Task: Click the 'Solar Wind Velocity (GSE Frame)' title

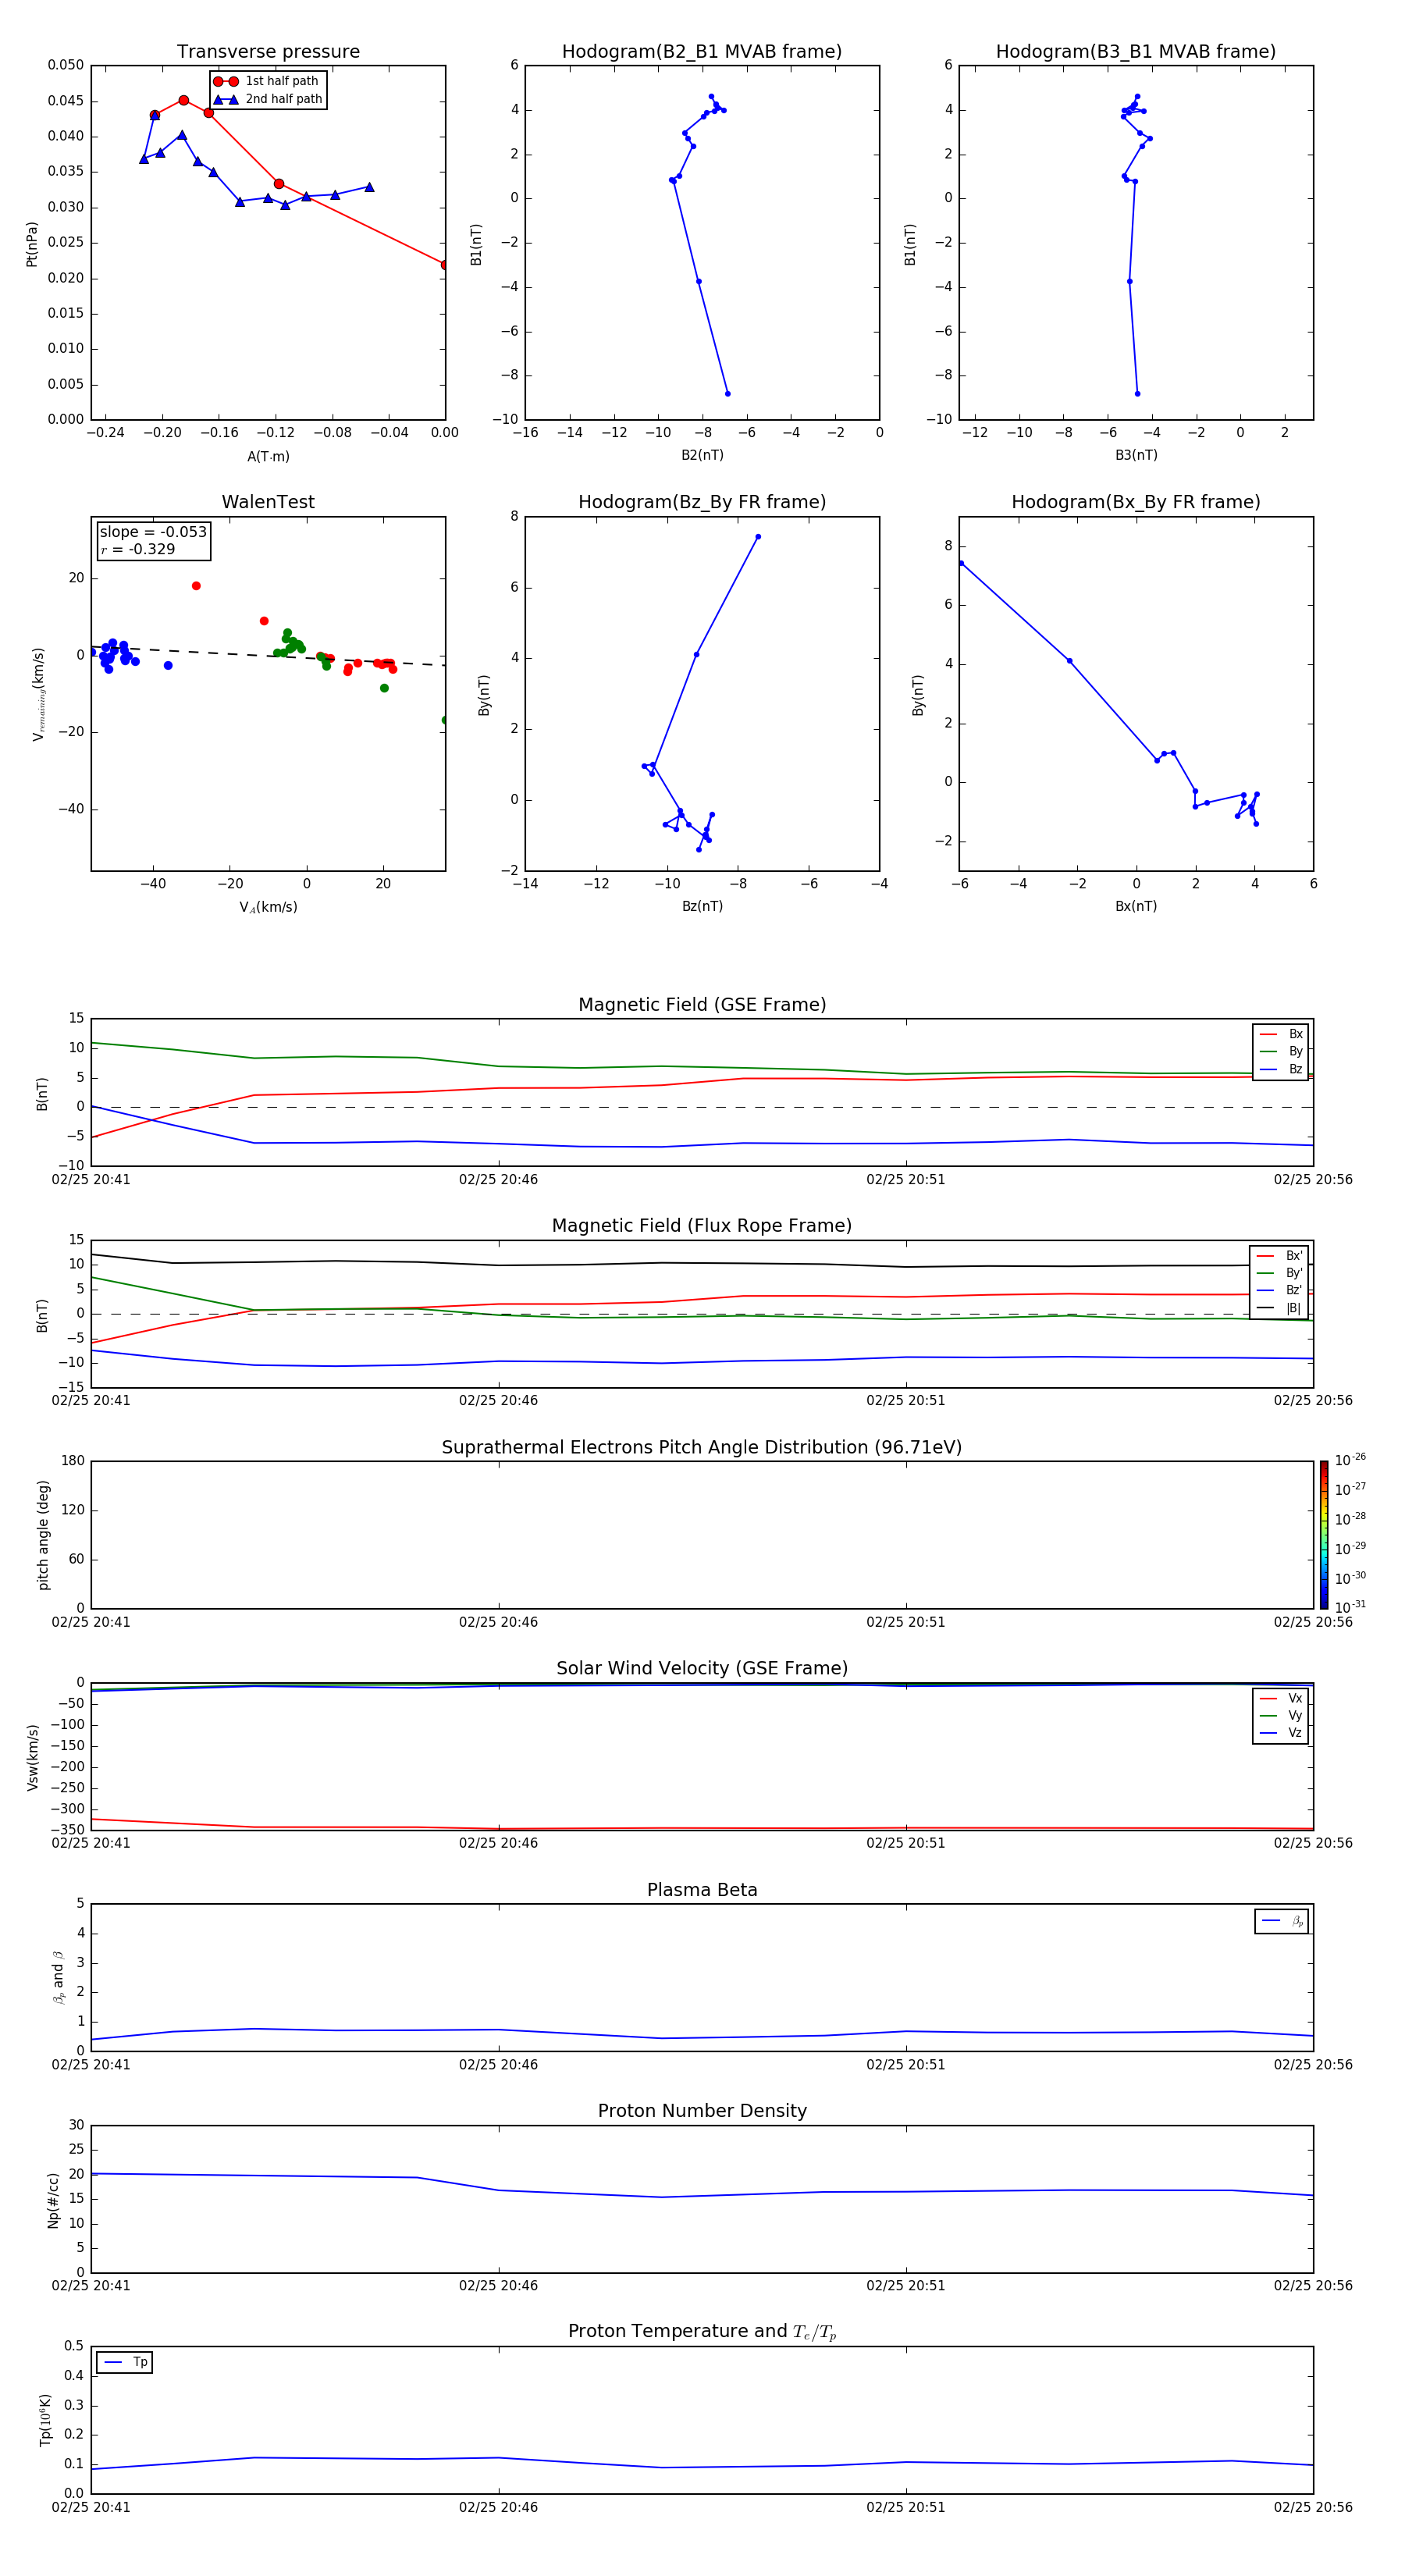Action: click(702, 1668)
